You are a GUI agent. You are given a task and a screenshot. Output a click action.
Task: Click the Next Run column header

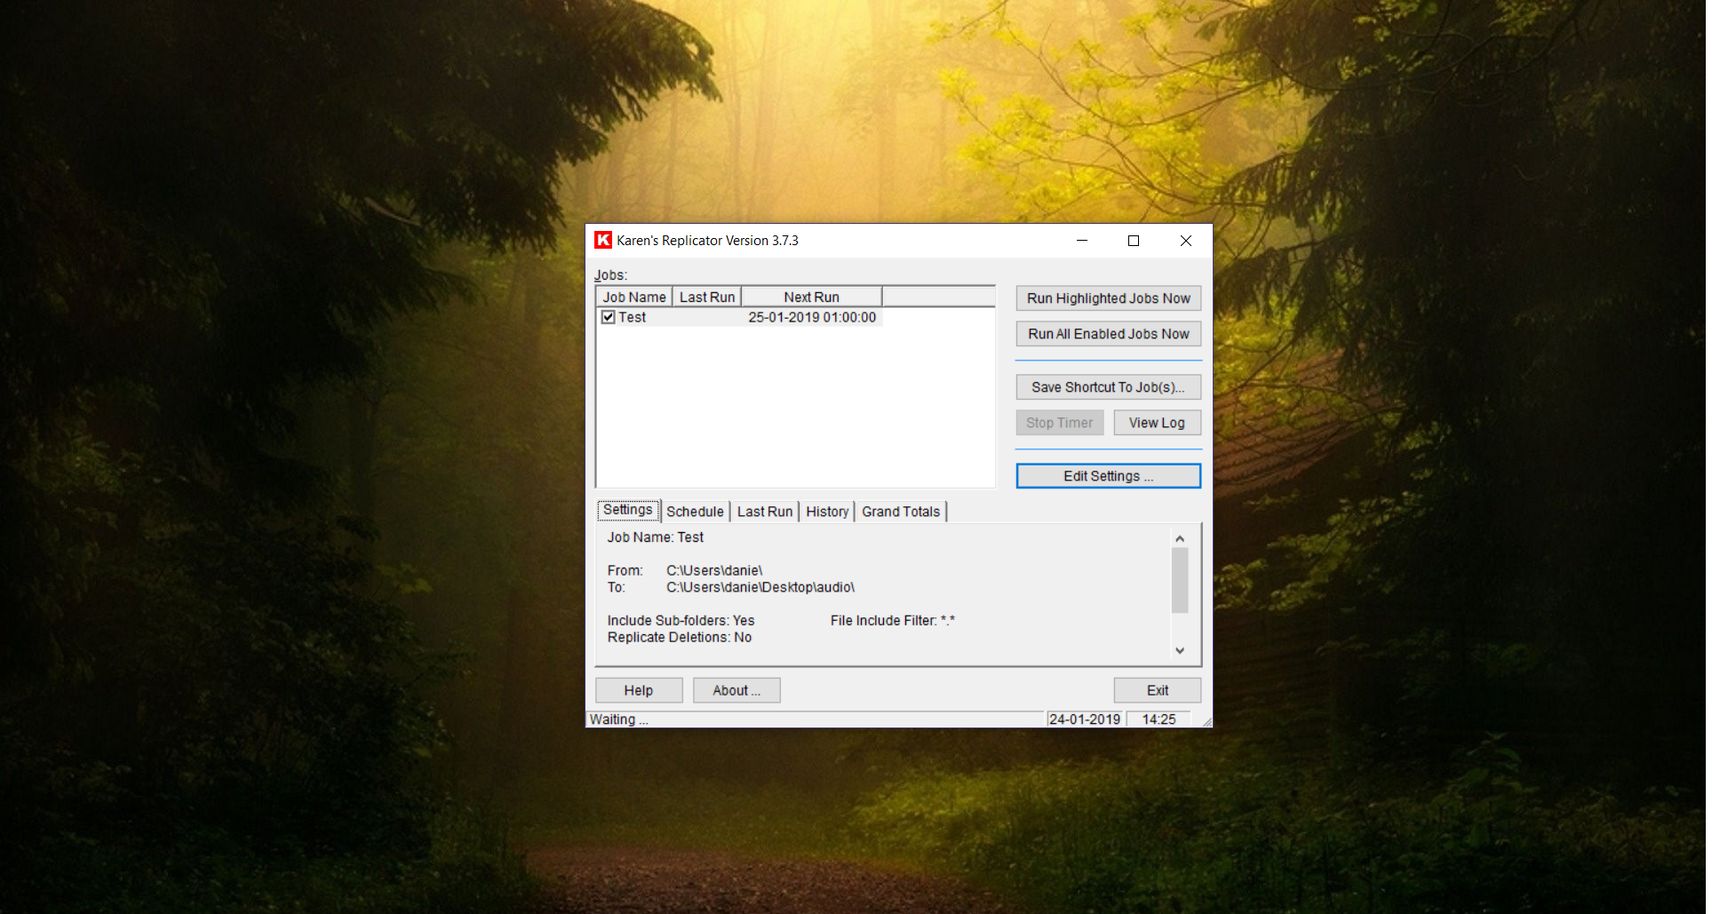(x=811, y=297)
